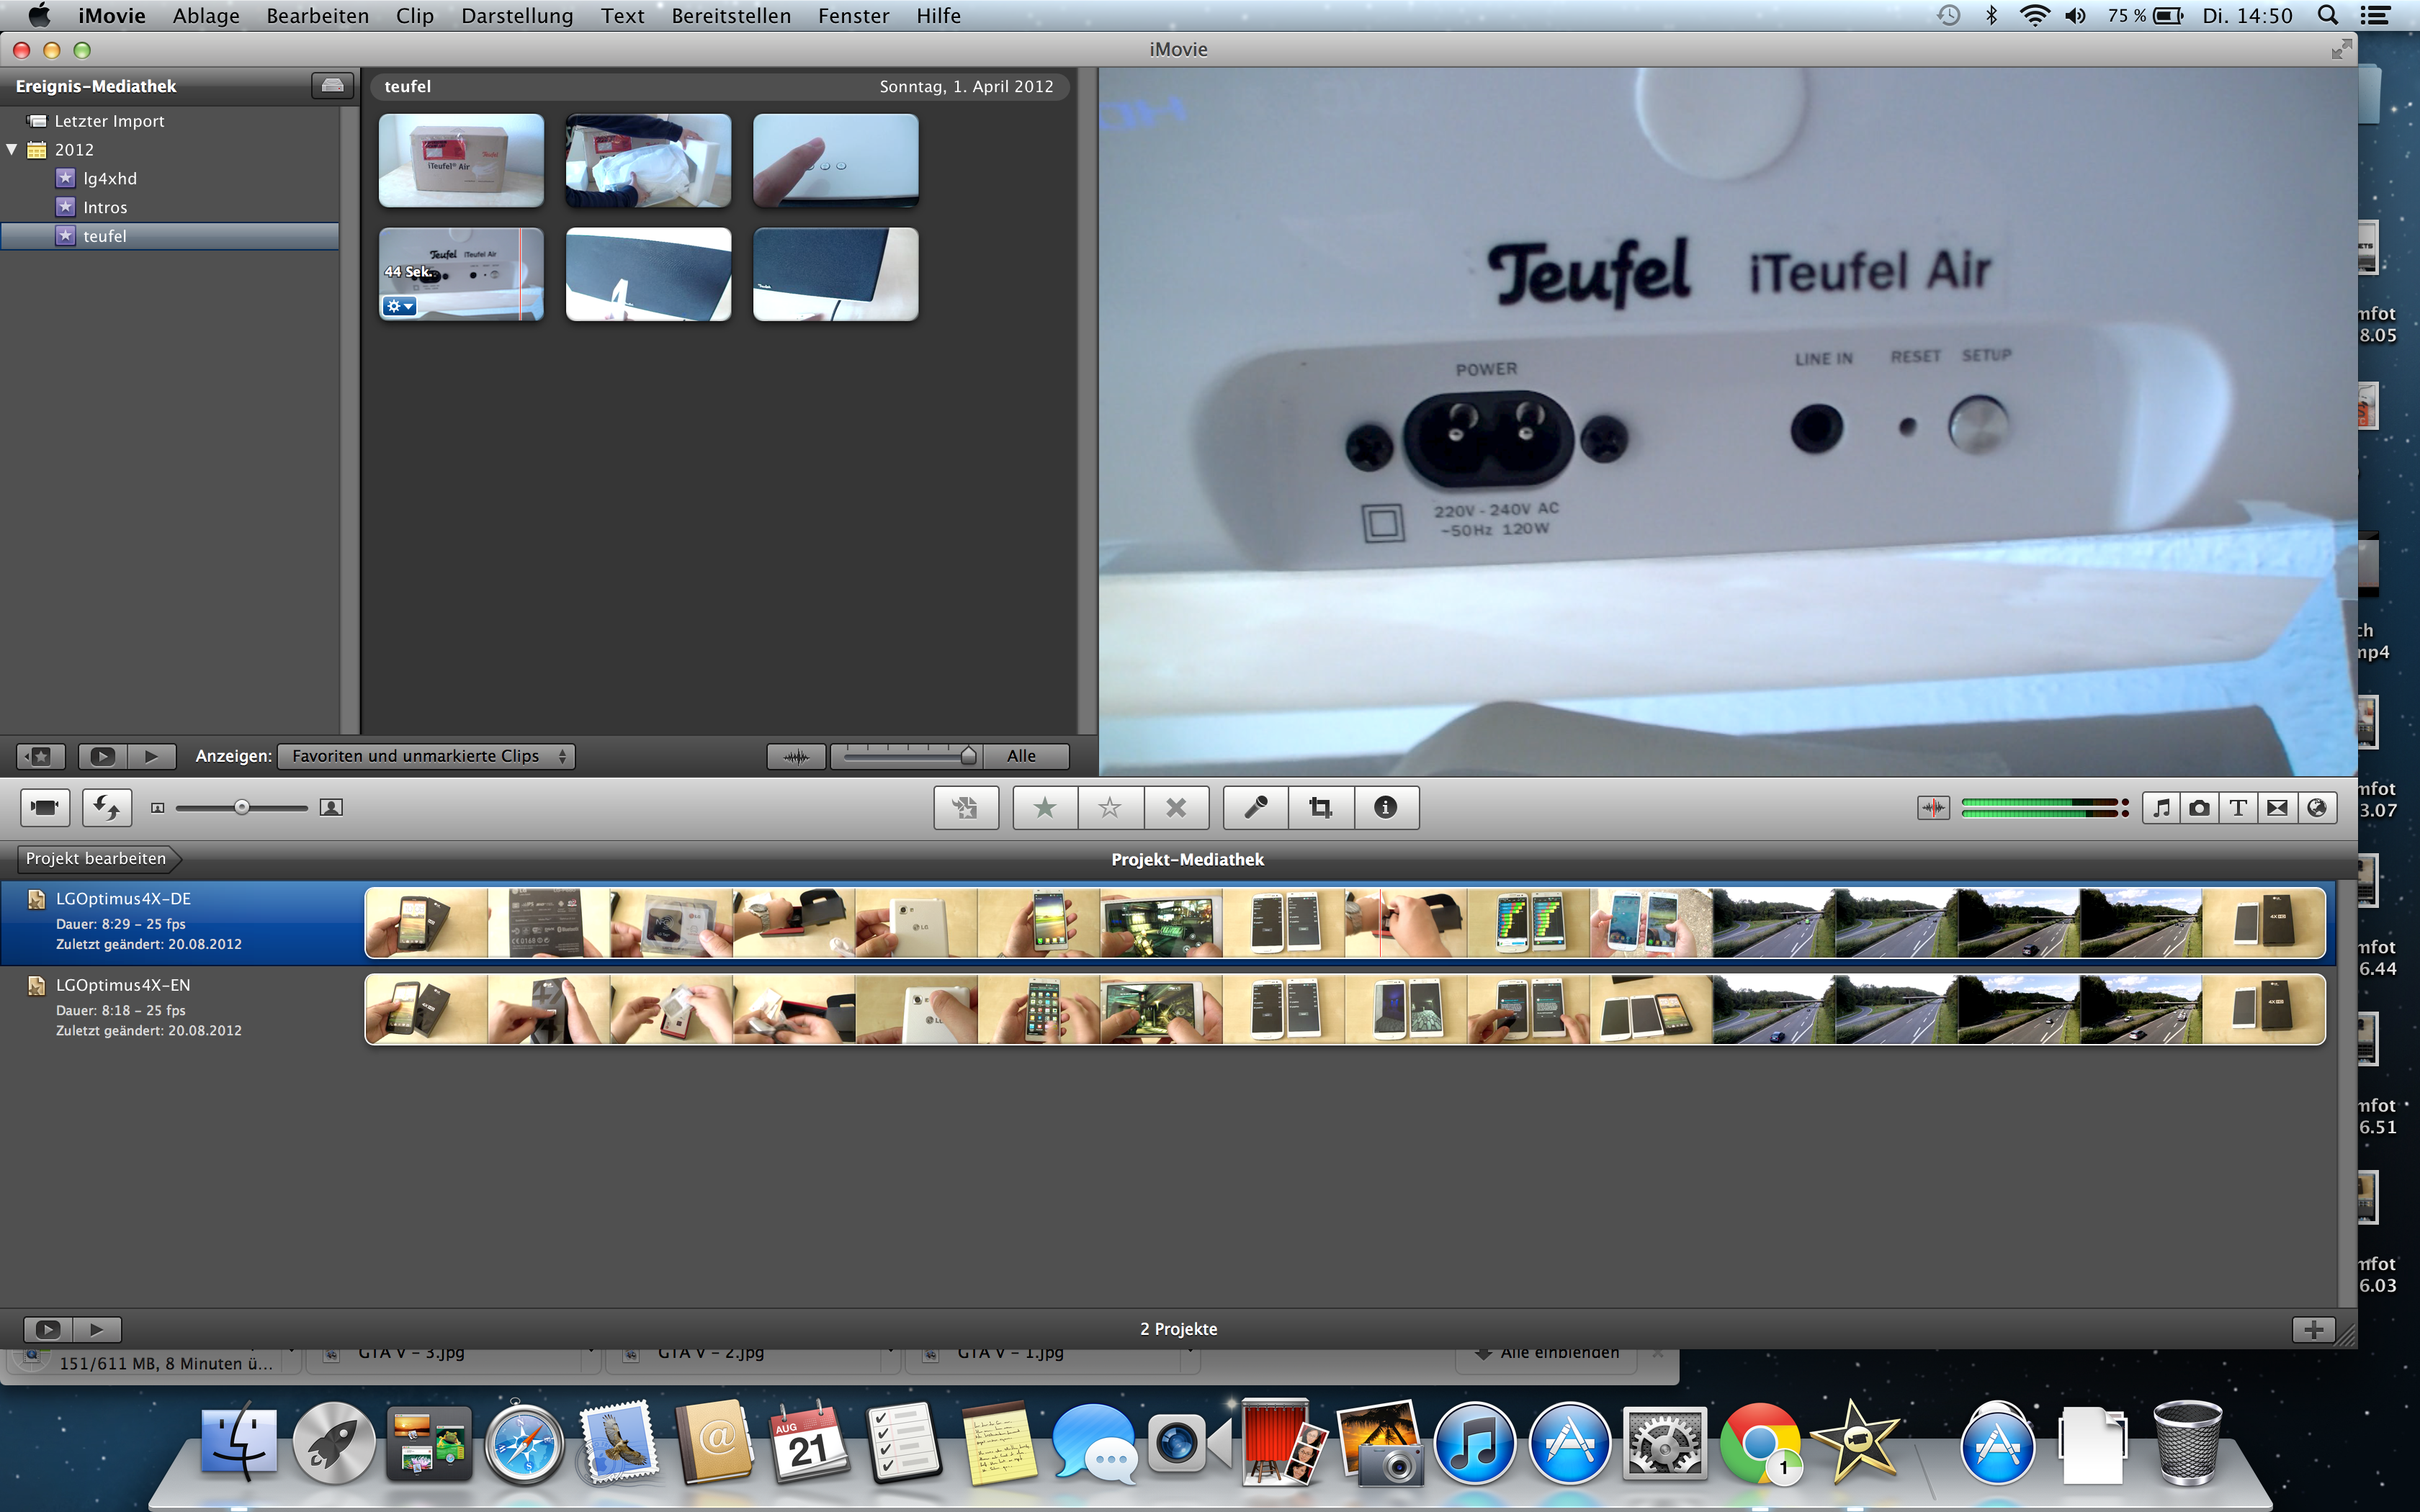Reject selection with X button
2420x1512 pixels.
1176,807
